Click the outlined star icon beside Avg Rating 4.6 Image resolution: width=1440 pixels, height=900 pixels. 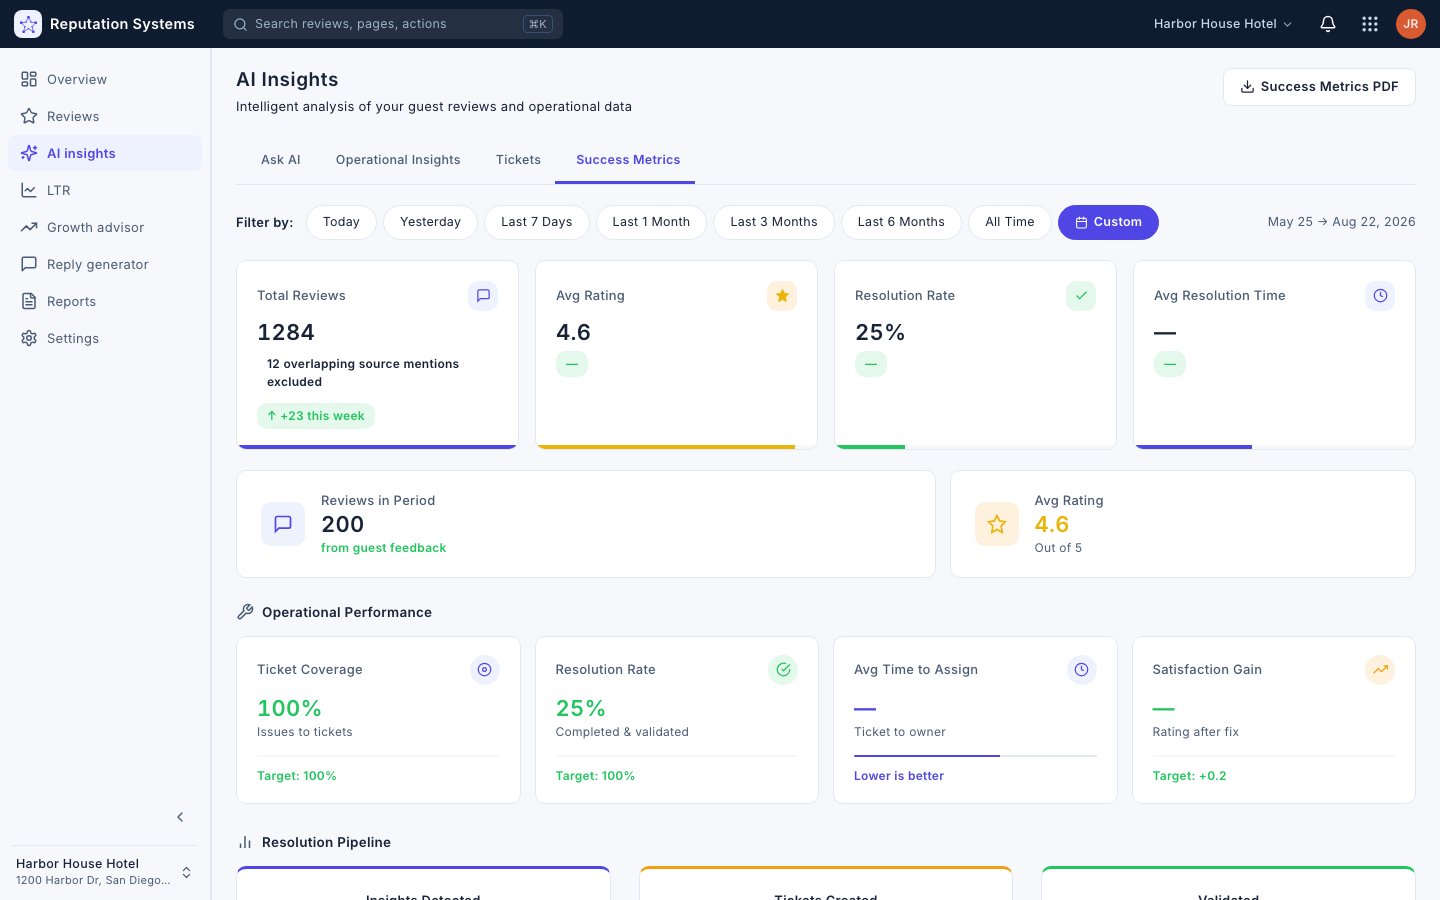point(997,524)
